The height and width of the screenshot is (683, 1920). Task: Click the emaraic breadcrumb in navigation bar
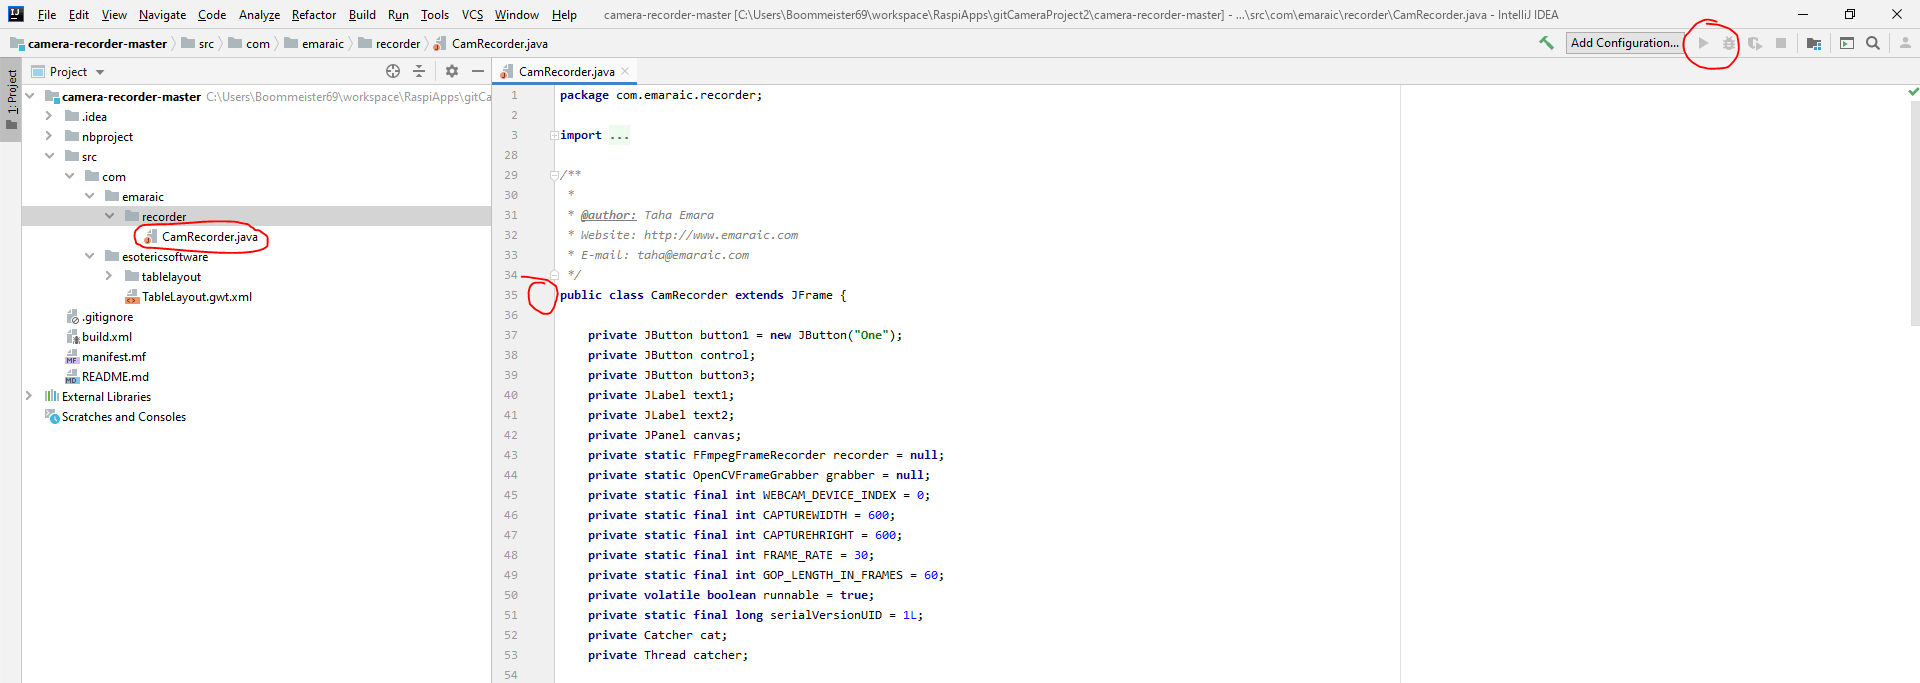(x=322, y=44)
